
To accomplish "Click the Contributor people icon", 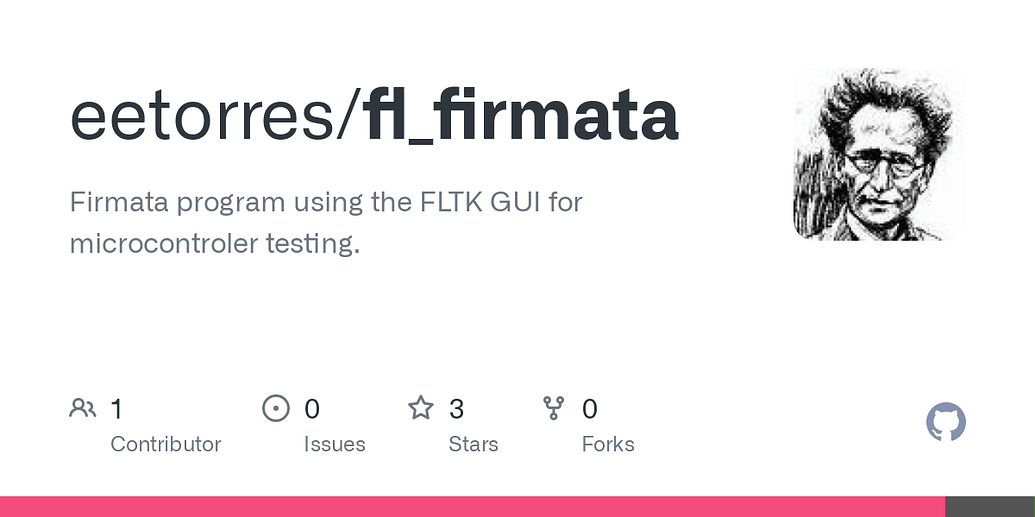I will (x=83, y=408).
